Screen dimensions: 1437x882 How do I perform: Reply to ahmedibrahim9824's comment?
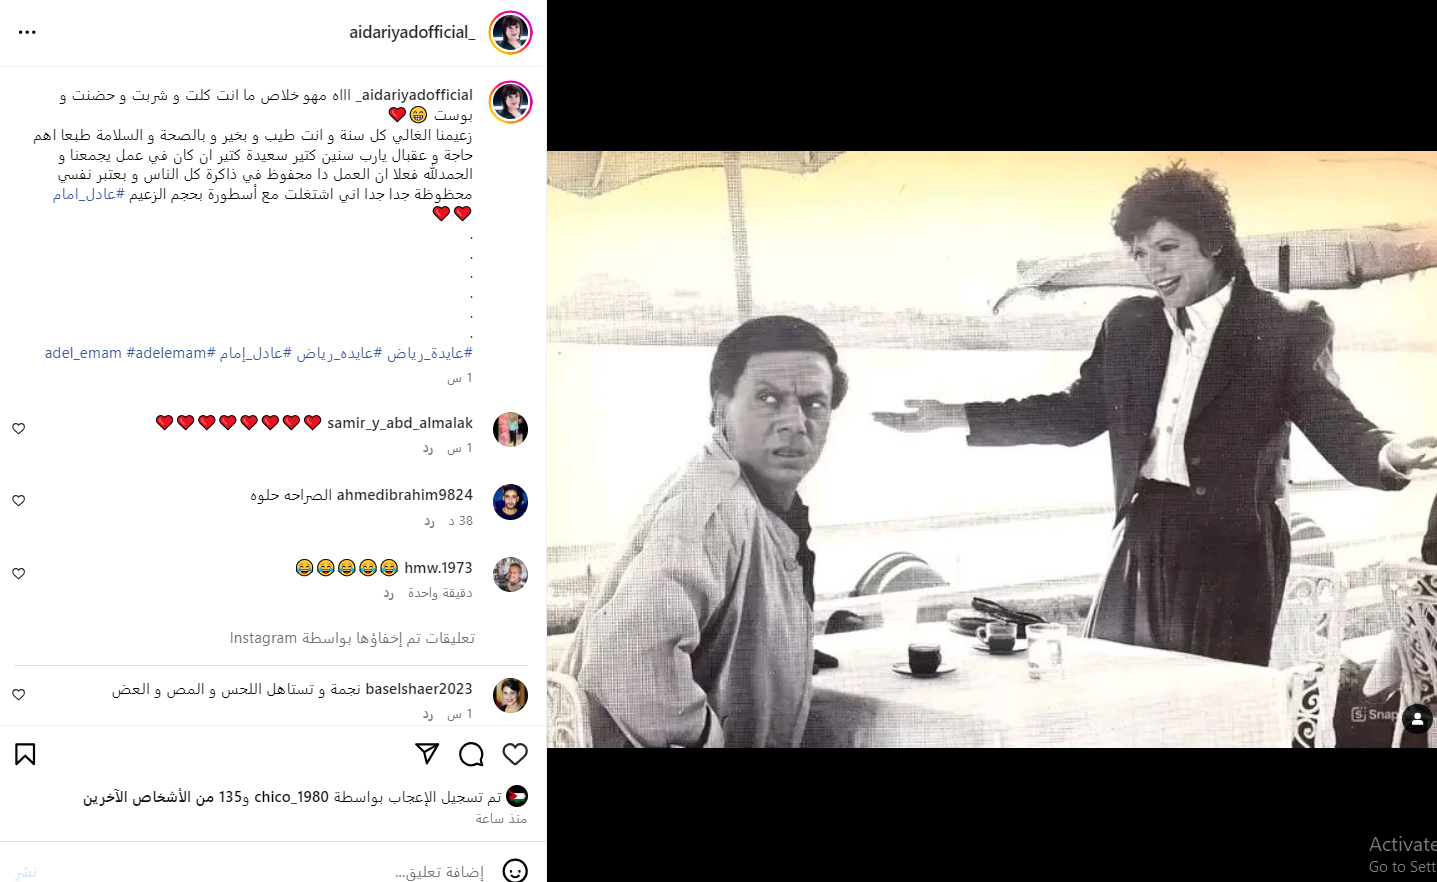(x=429, y=521)
